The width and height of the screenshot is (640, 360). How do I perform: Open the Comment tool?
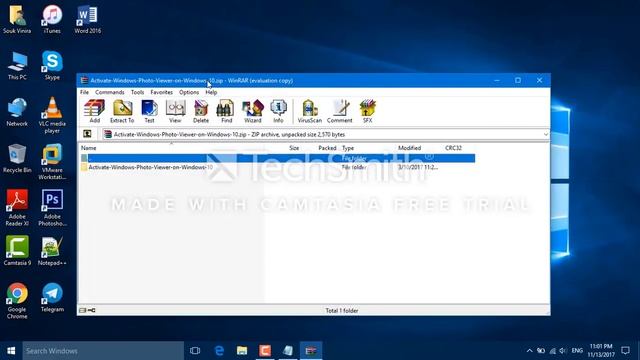click(340, 111)
